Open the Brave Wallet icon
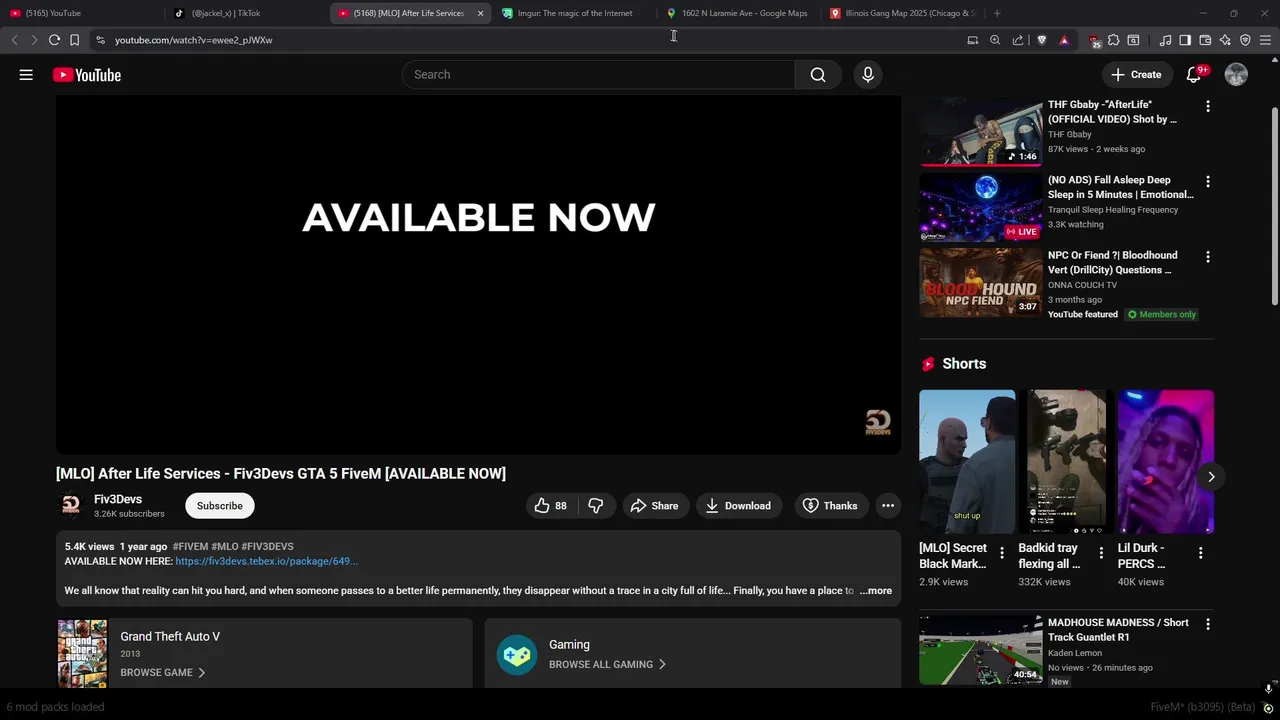The image size is (1280, 720). tap(1205, 40)
